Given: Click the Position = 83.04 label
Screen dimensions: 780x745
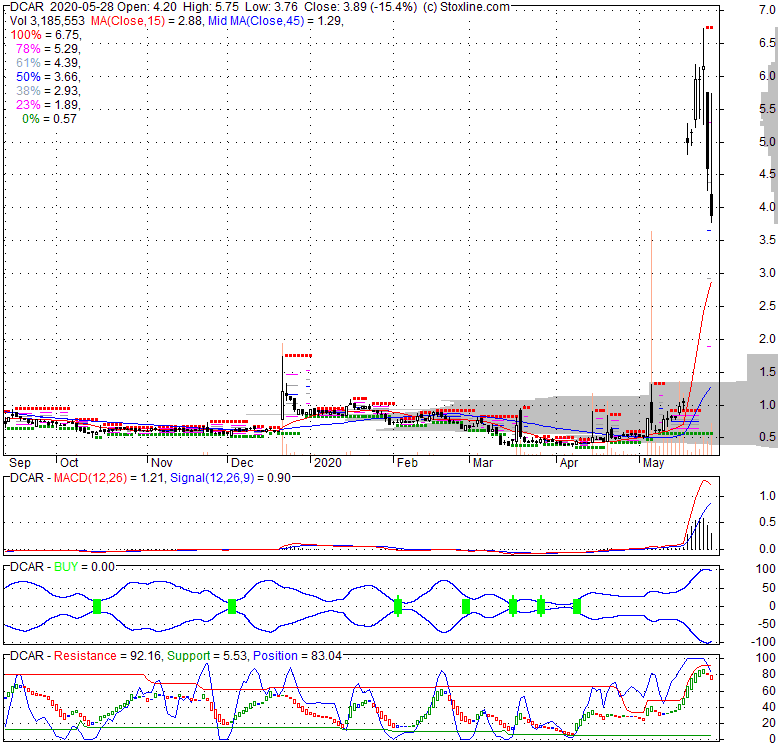Looking at the screenshot, I should [297, 655].
